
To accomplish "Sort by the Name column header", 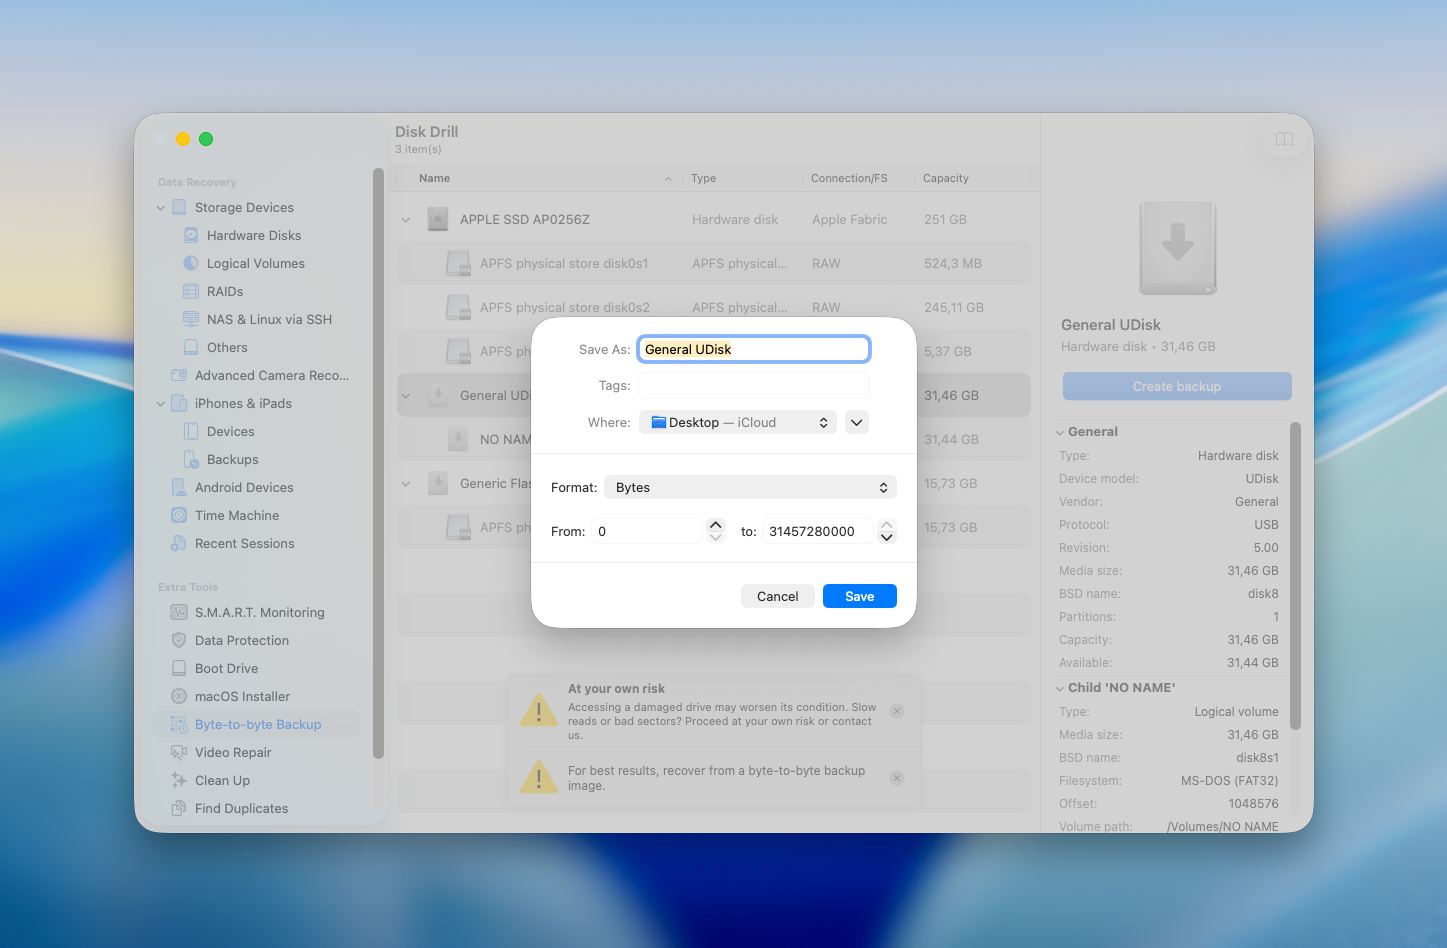I will click(540, 178).
